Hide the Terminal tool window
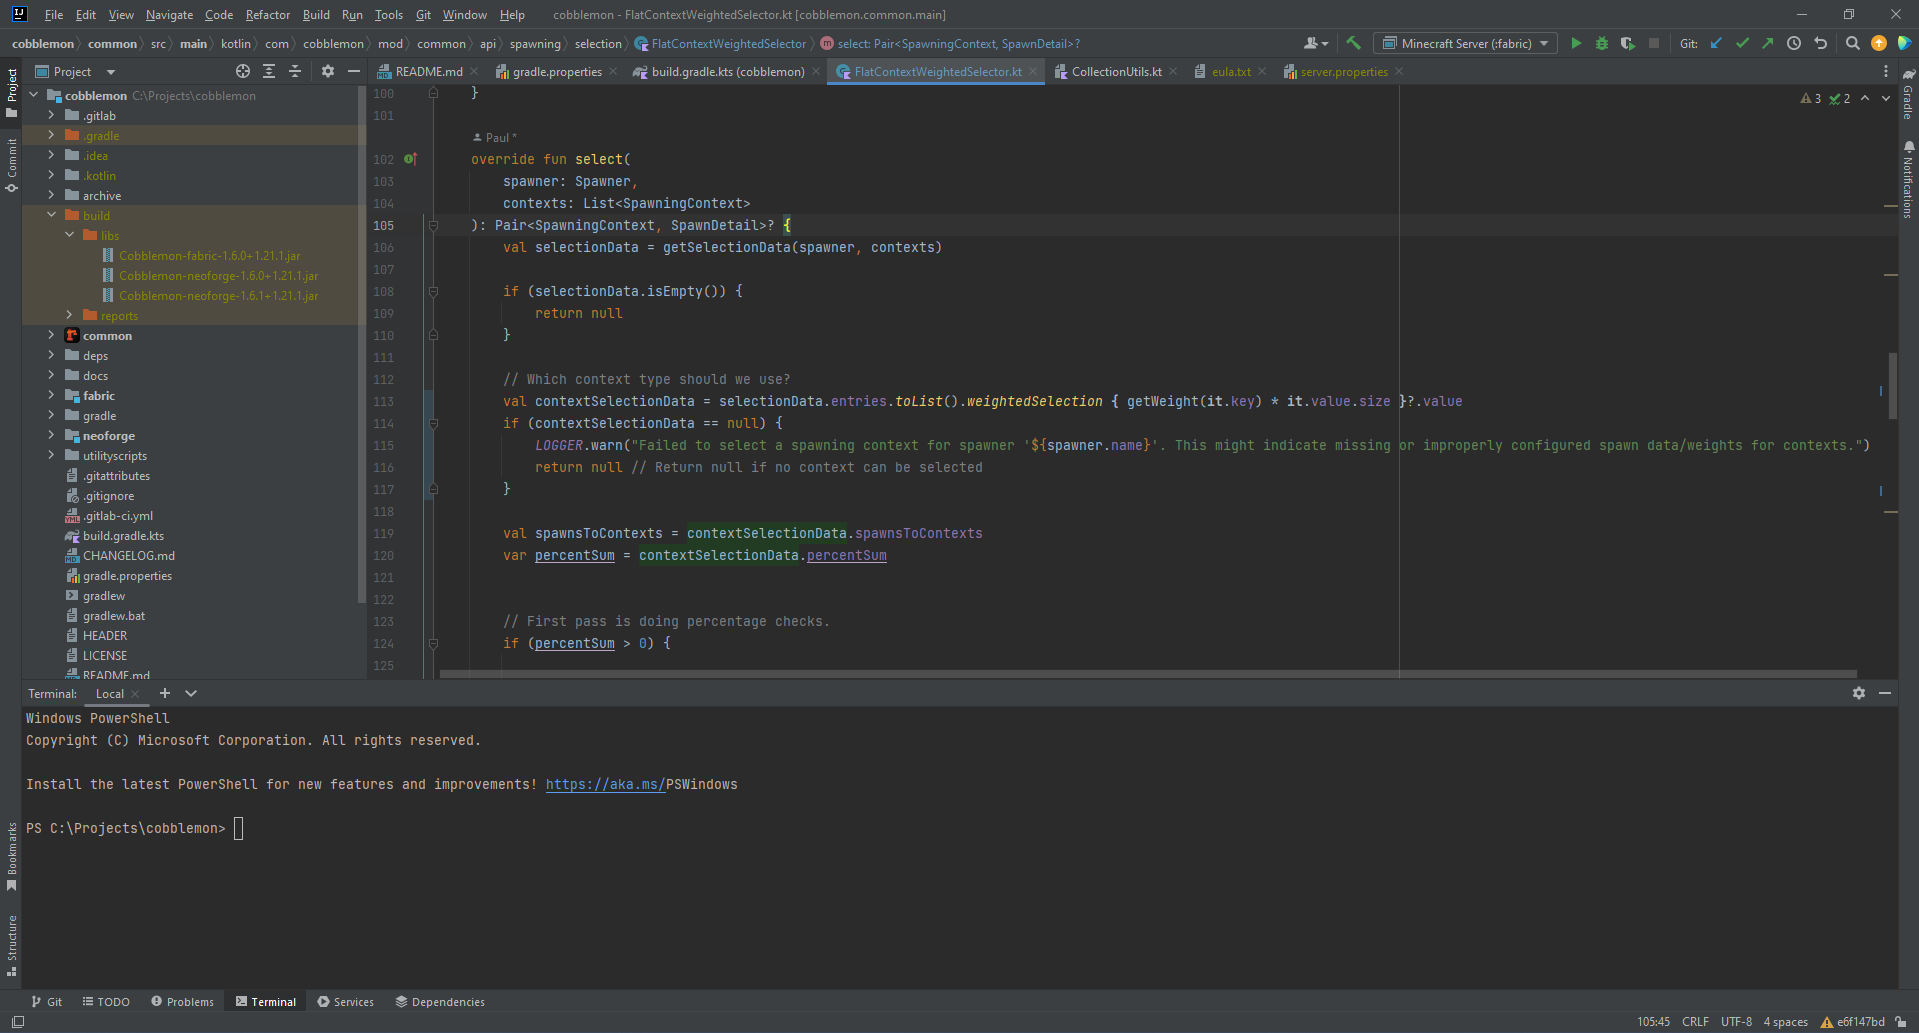 (1884, 693)
